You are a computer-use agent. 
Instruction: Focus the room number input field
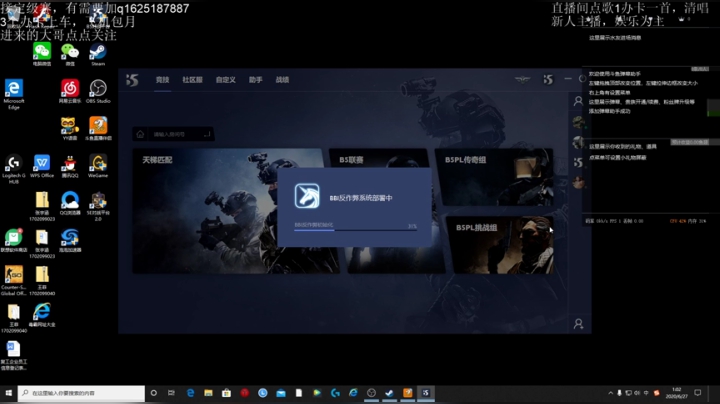176,134
